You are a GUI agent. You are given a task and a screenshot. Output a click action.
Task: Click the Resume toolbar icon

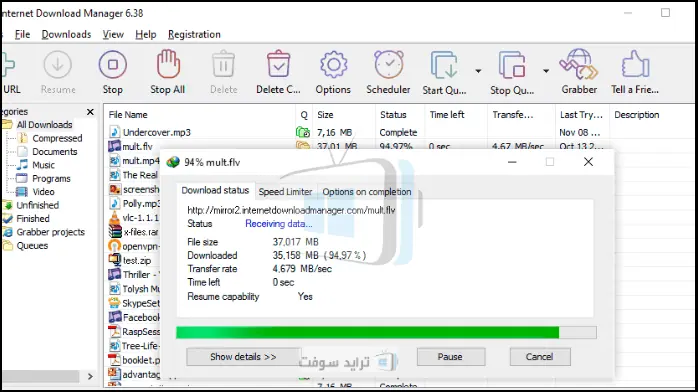(x=57, y=65)
